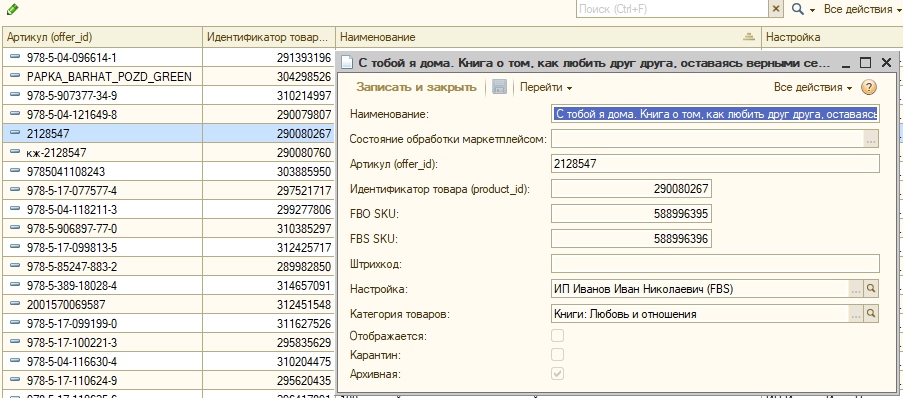Click the identifier cell 314657091
The image size is (903, 398).
pyautogui.click(x=269, y=285)
